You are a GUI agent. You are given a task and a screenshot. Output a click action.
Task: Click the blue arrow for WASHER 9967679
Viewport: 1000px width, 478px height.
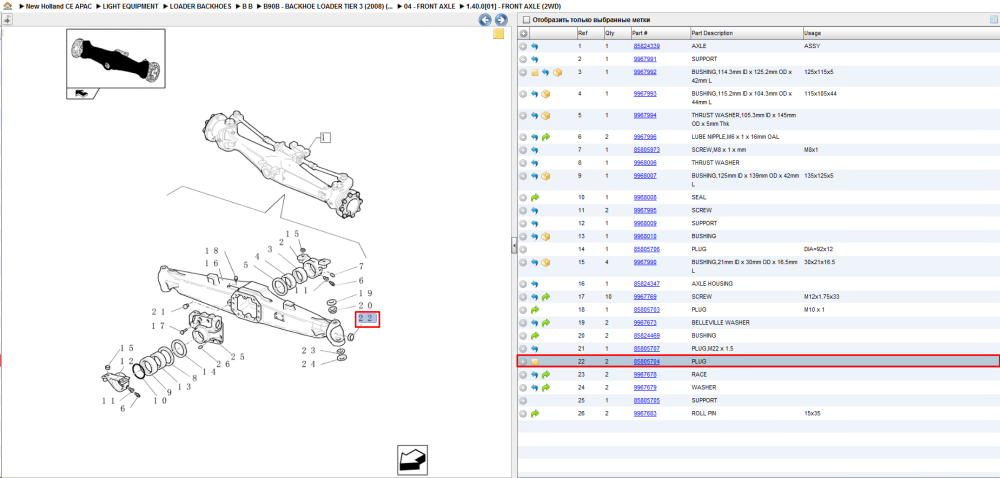click(534, 387)
